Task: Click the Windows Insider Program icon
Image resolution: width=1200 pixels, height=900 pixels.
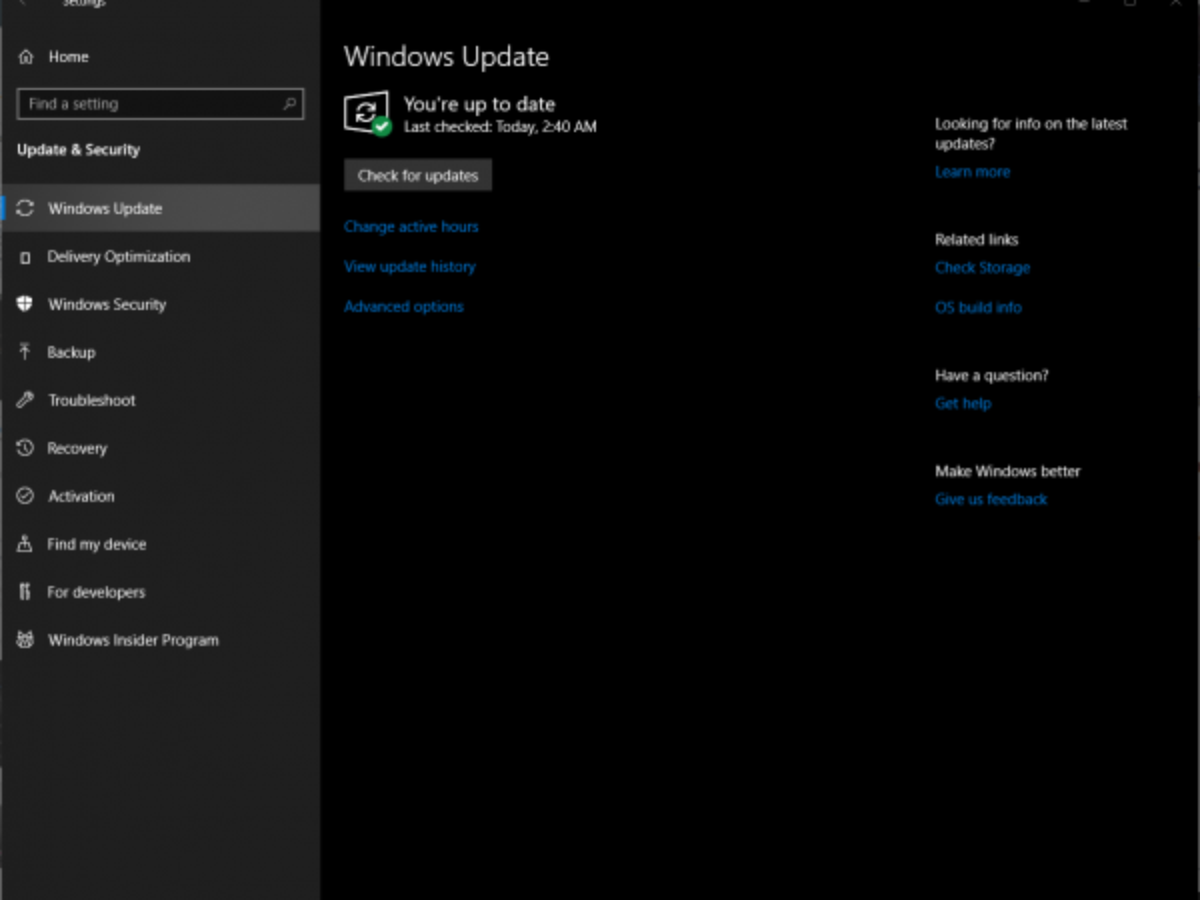Action: (26, 640)
